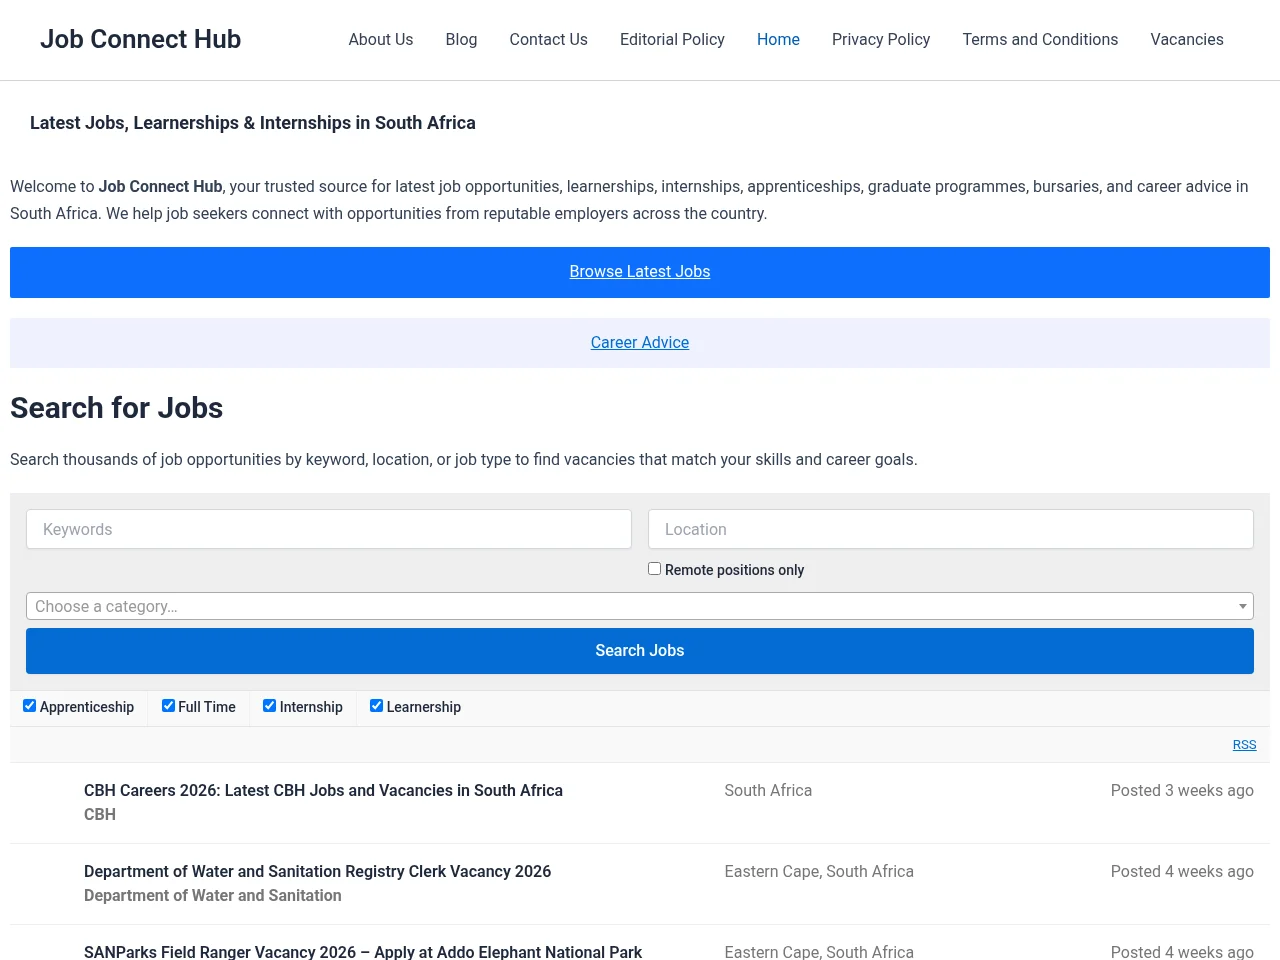Click the Browse Latest Jobs button
The width and height of the screenshot is (1280, 960).
[640, 272]
